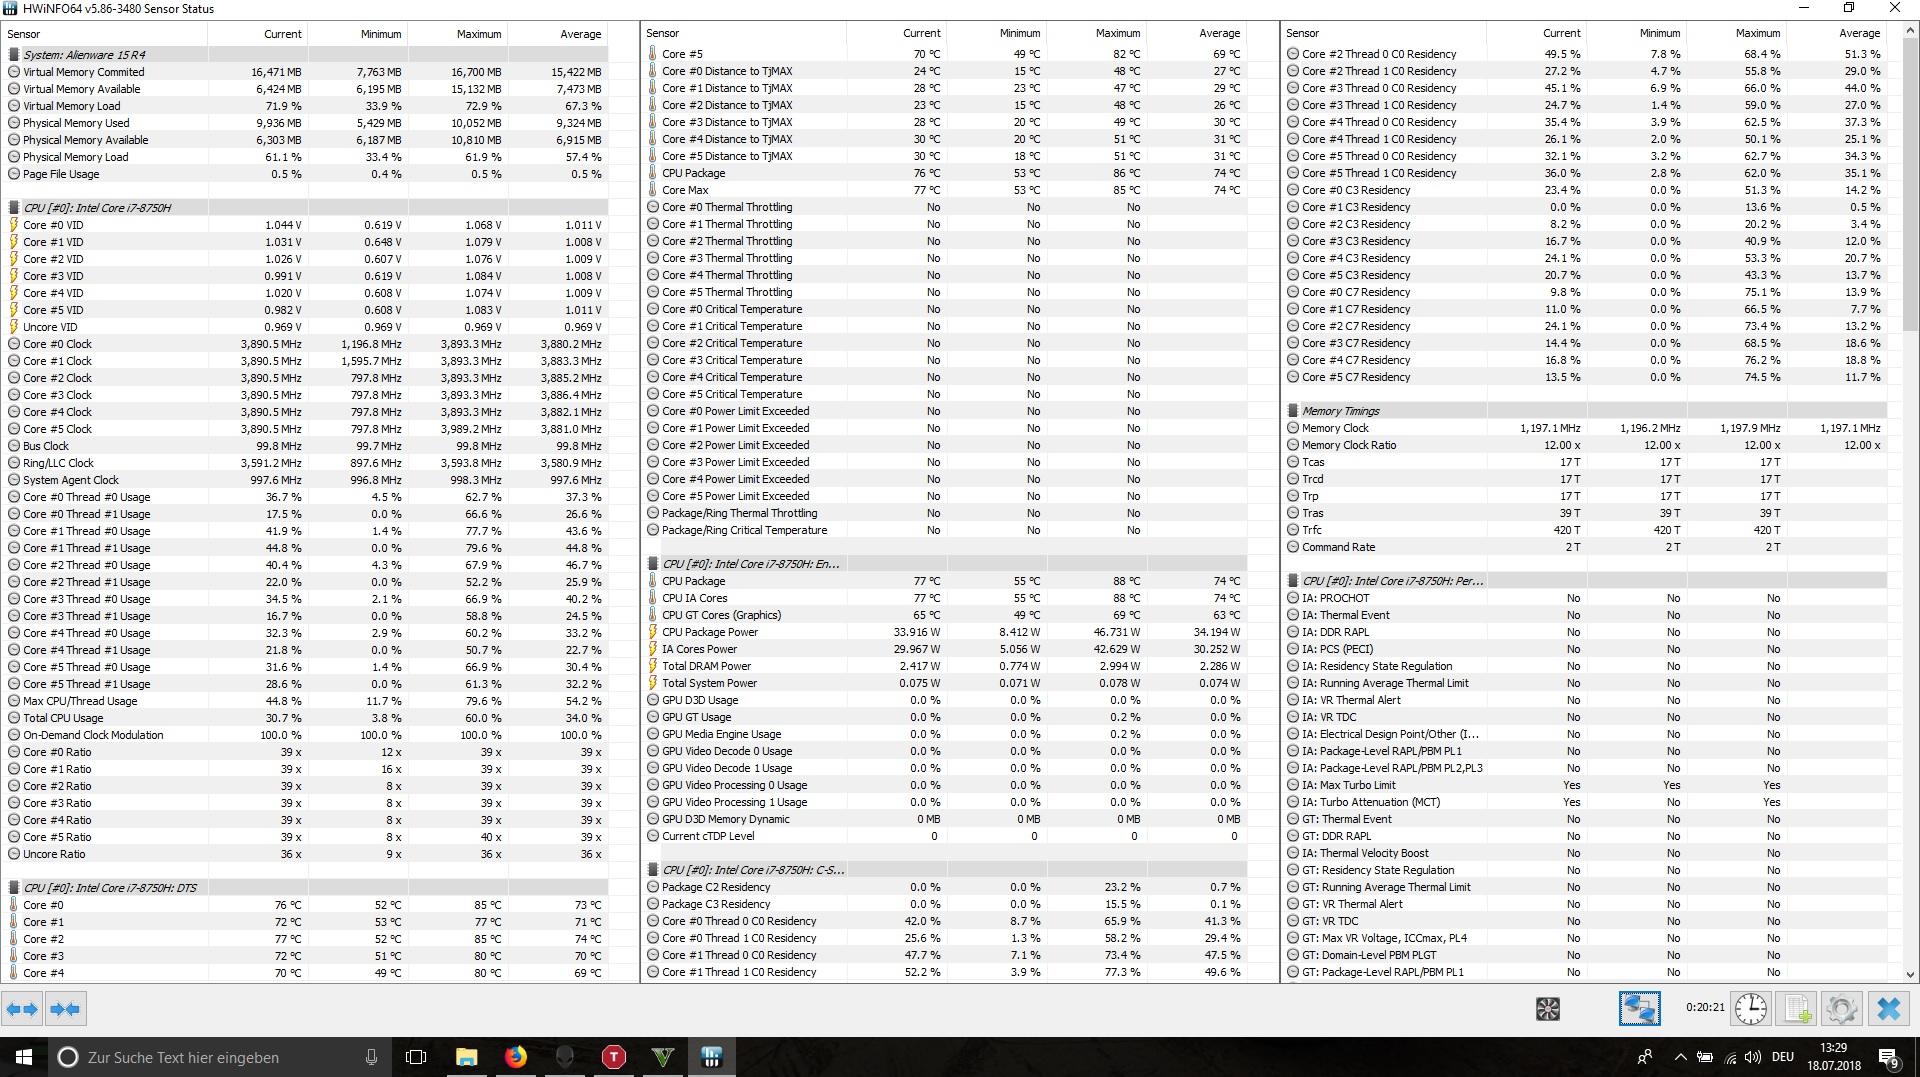Select the CPU i7-8750H: En... group
This screenshot has width=1920, height=1077.
(945, 564)
